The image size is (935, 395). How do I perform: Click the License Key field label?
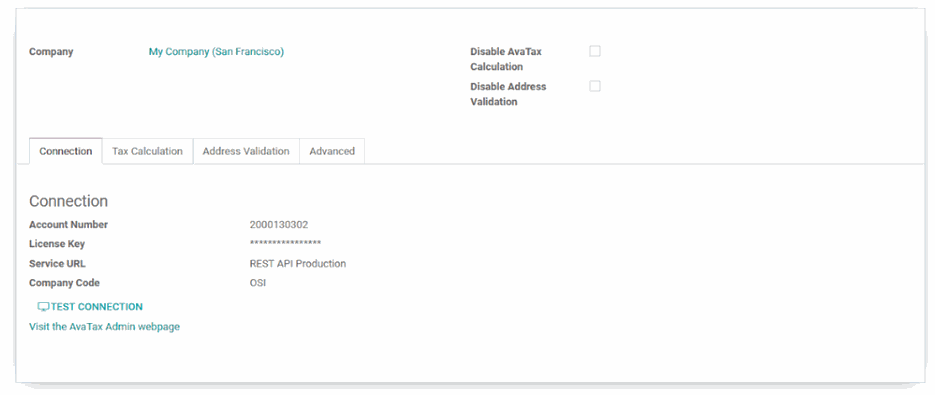click(x=57, y=244)
